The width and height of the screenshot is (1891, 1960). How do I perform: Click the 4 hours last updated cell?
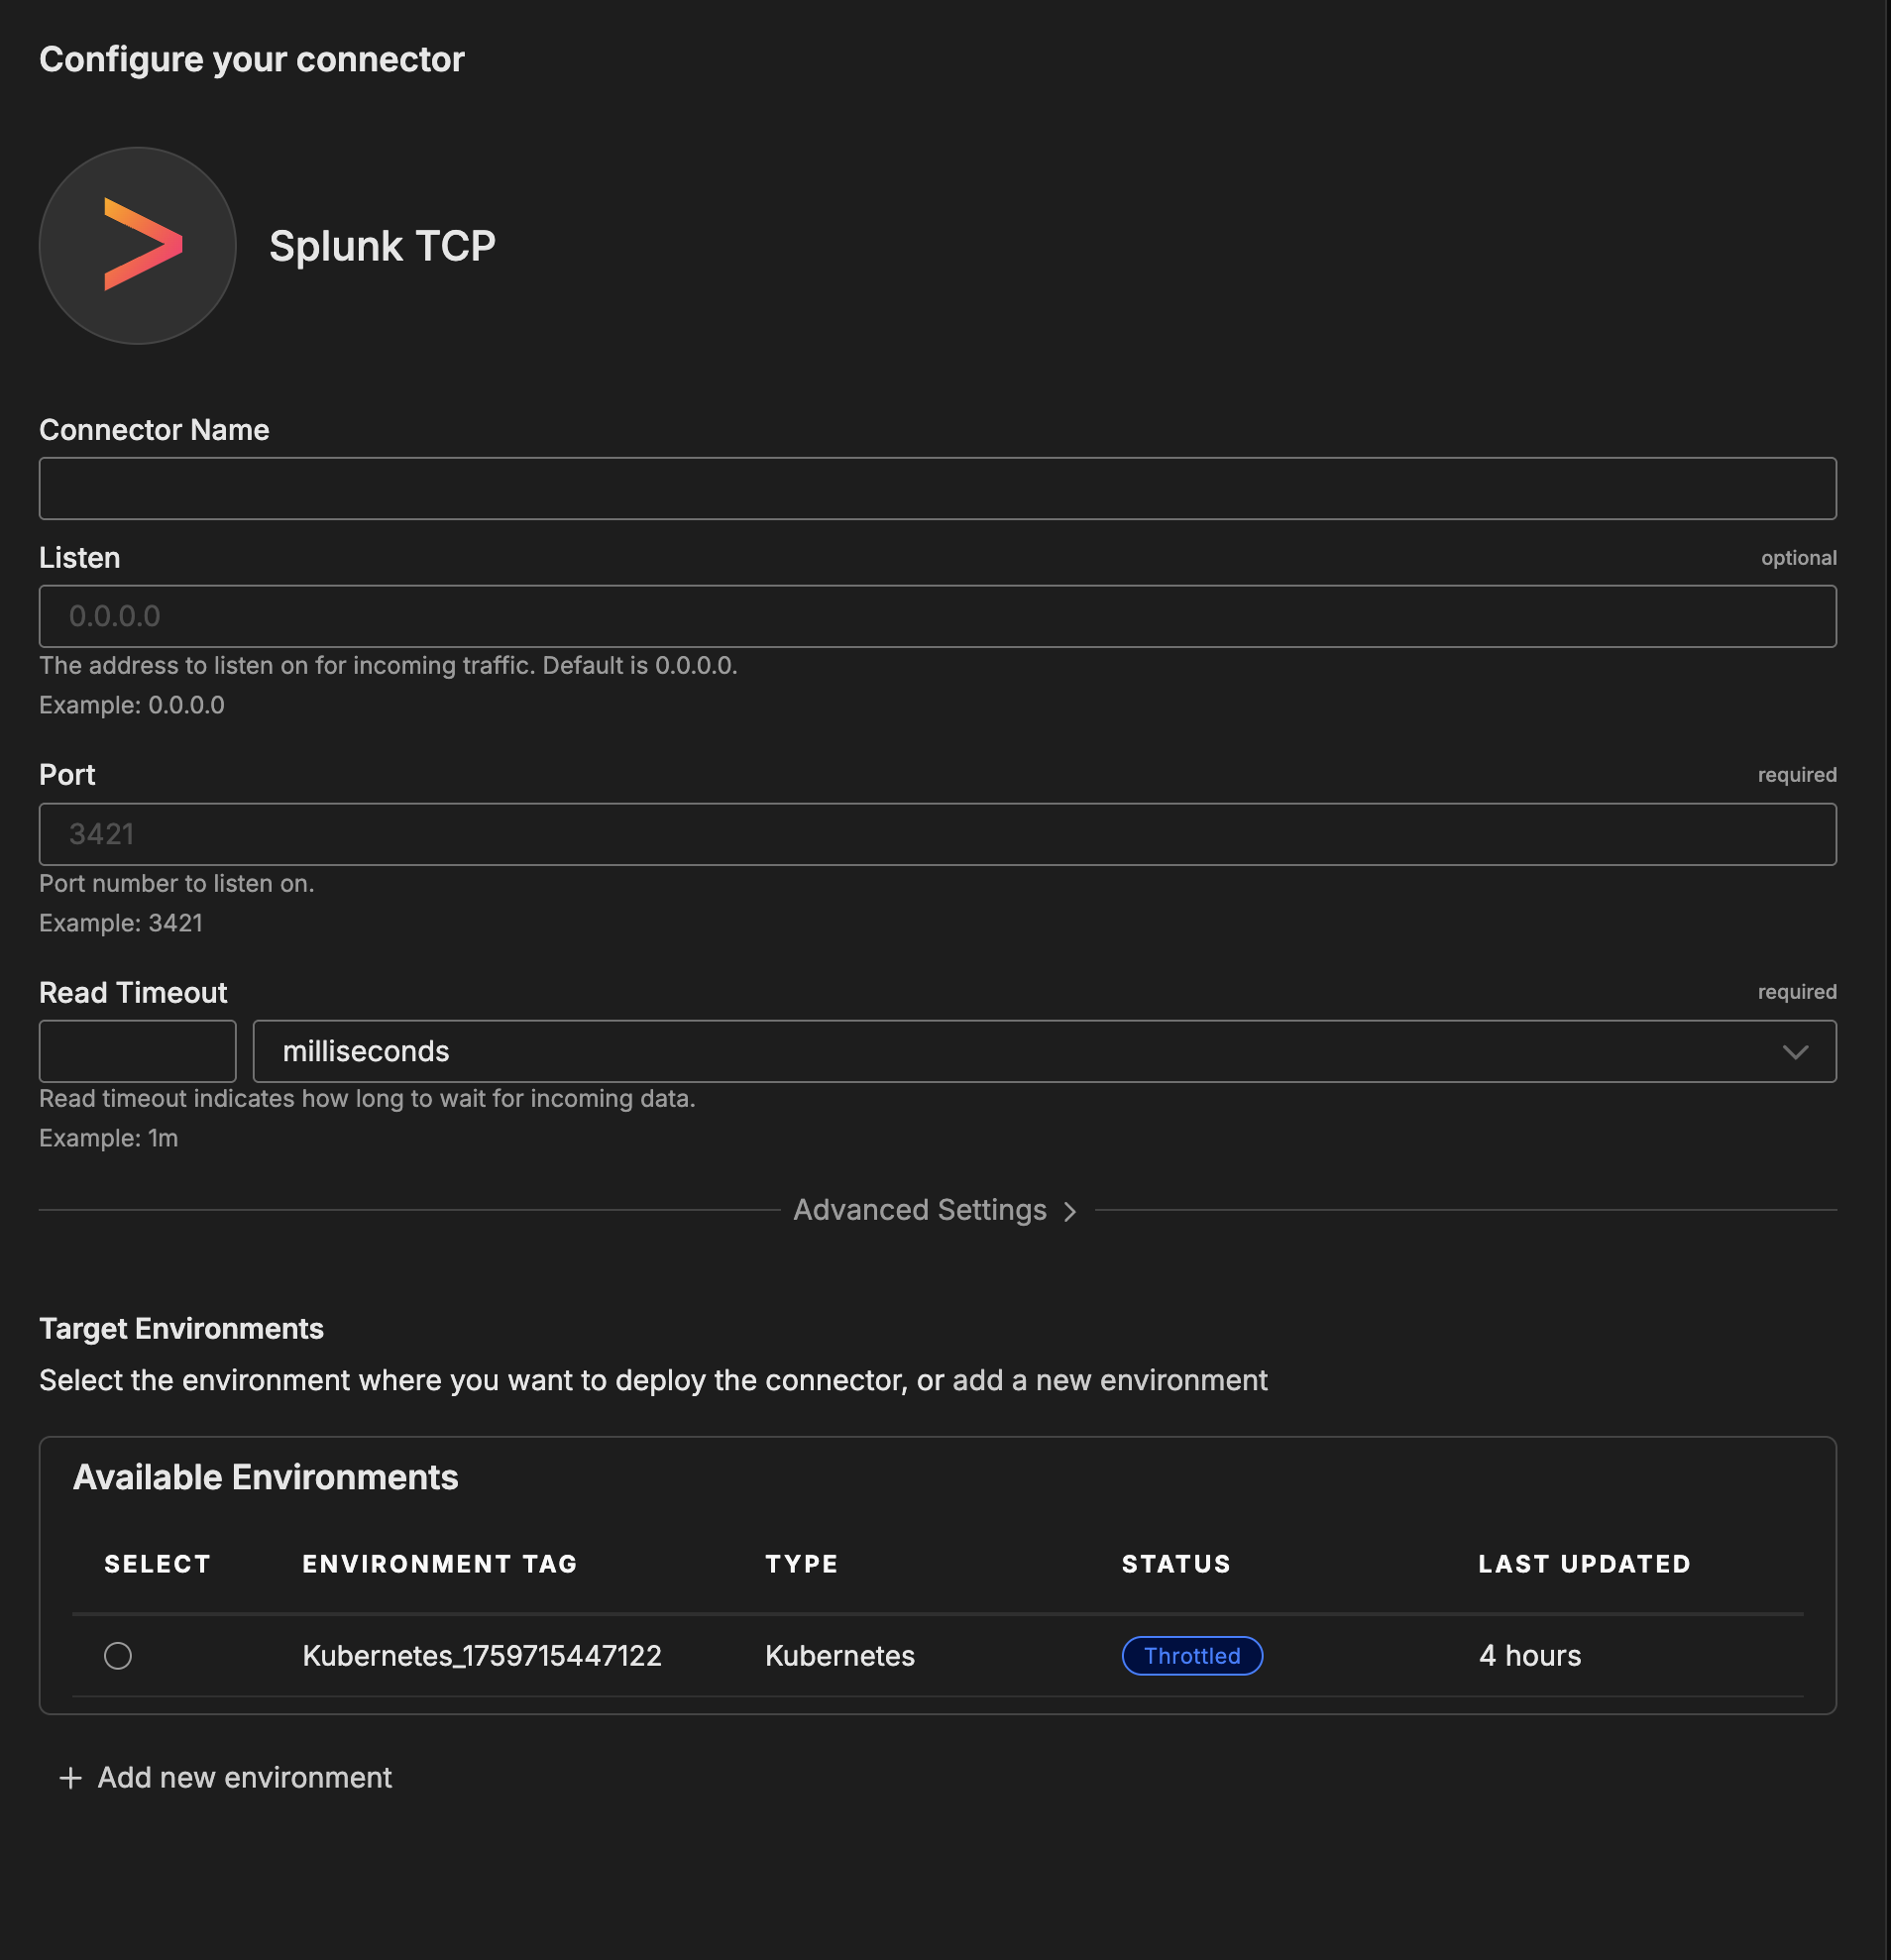pos(1529,1656)
